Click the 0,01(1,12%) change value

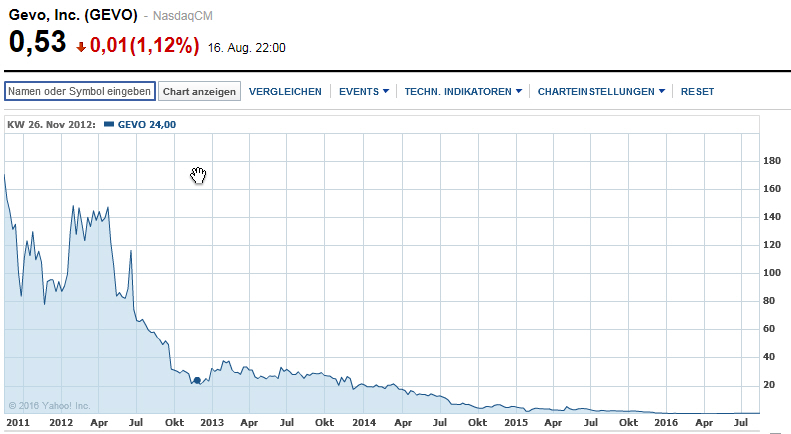click(145, 45)
